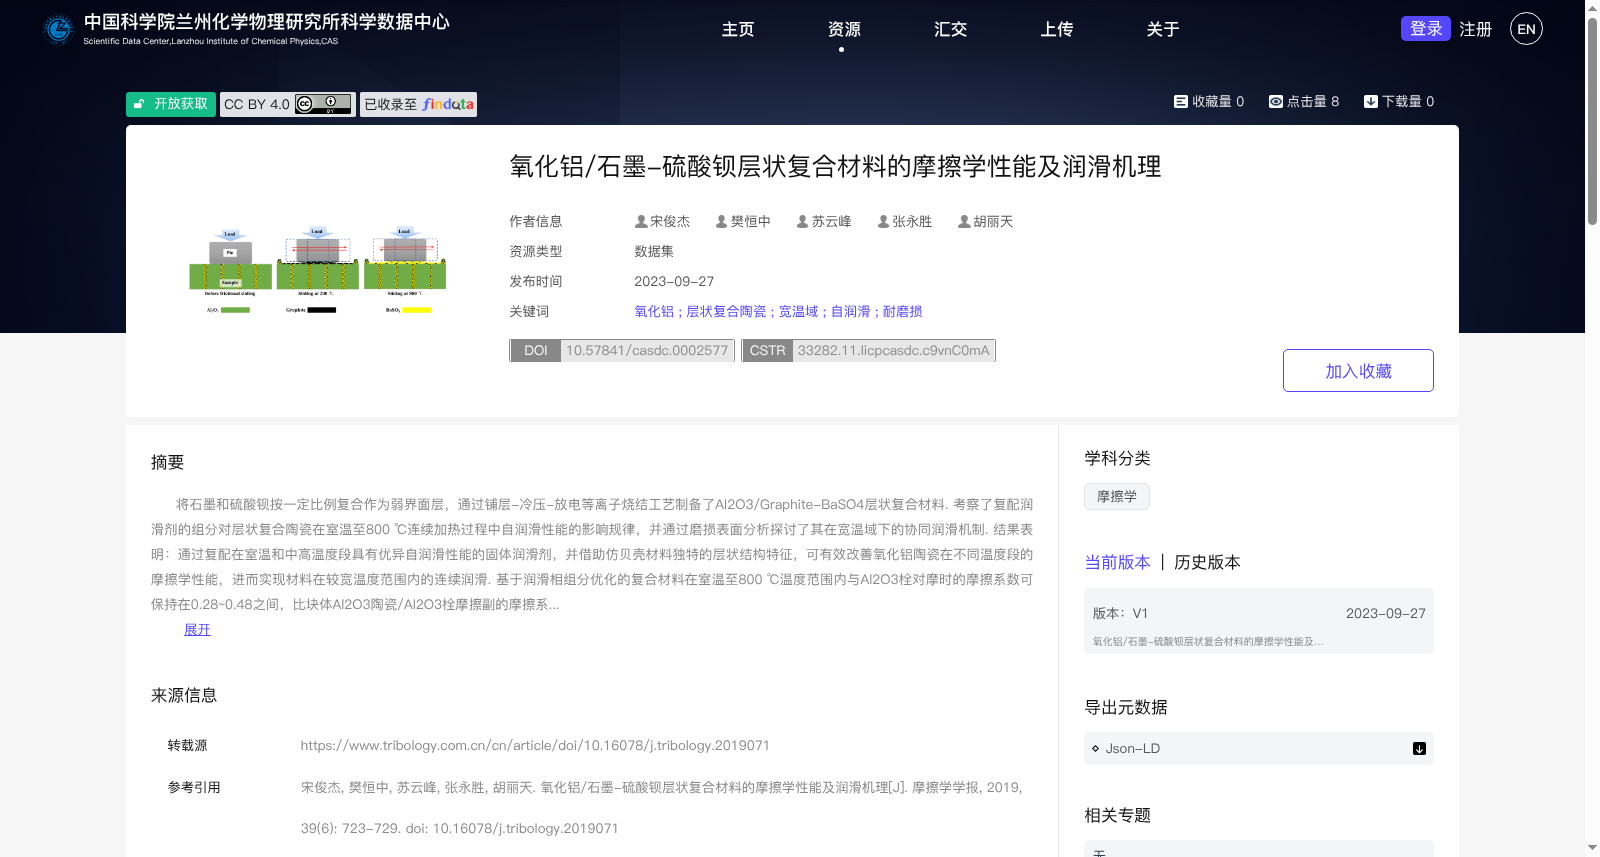
Task: Click the 注册 link
Action: pos(1475,29)
